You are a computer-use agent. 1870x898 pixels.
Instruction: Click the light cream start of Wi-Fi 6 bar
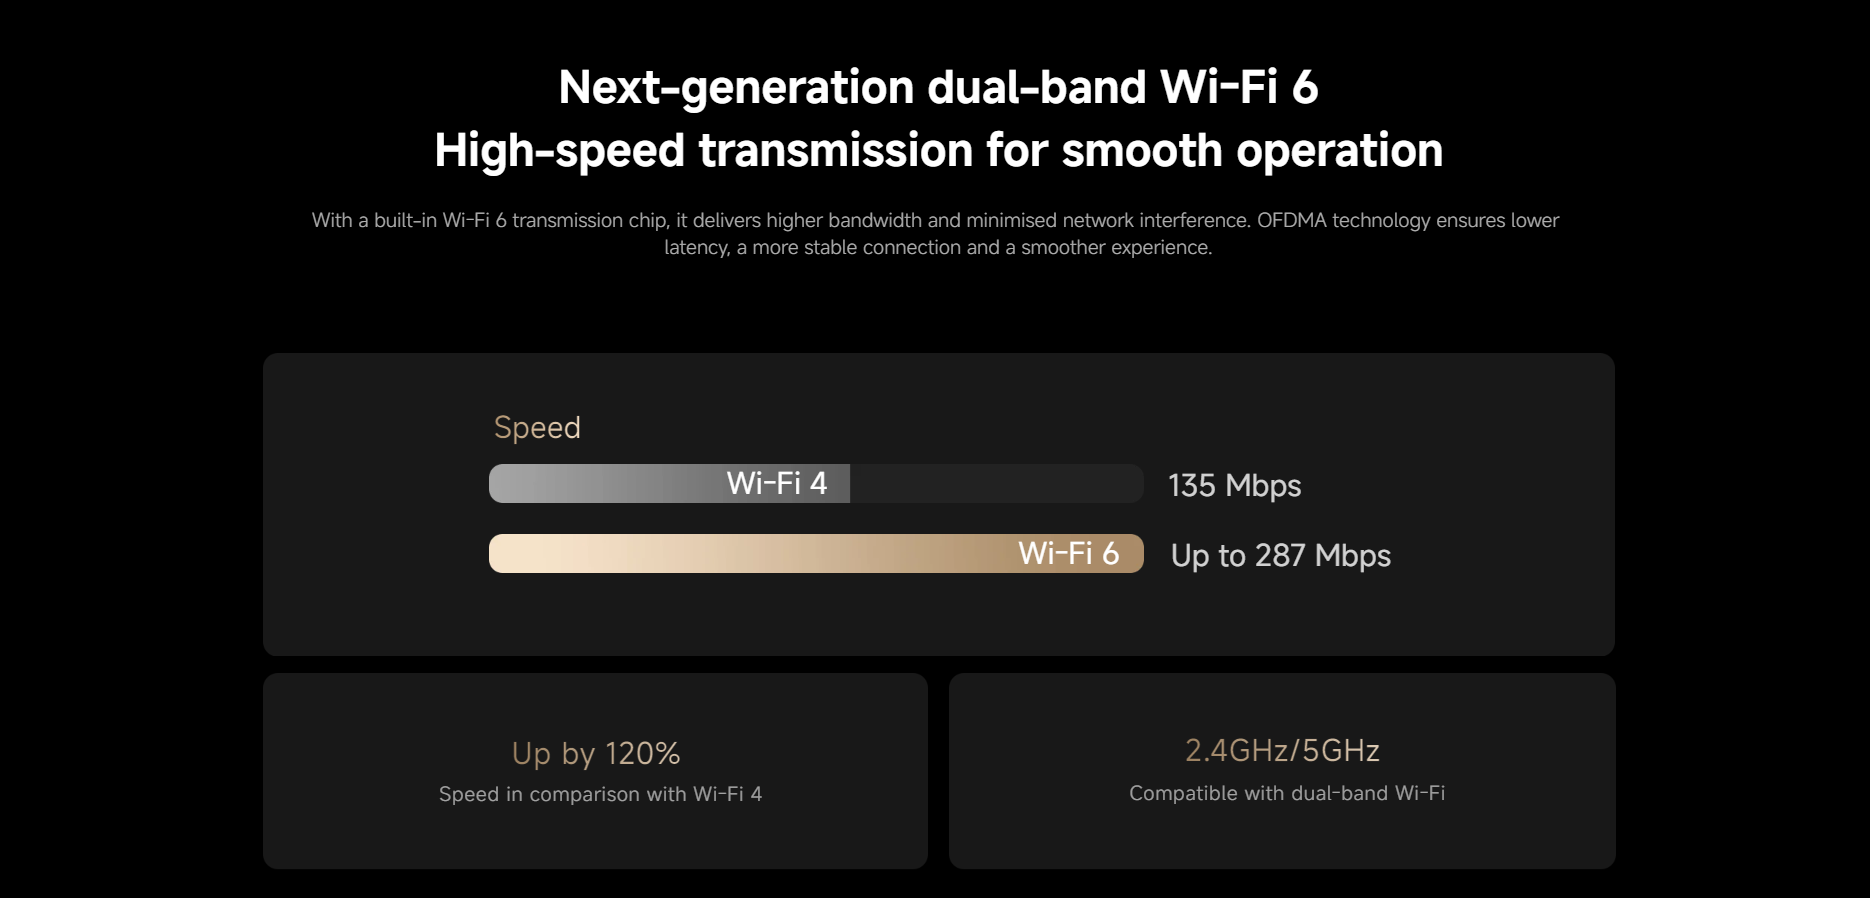540,553
